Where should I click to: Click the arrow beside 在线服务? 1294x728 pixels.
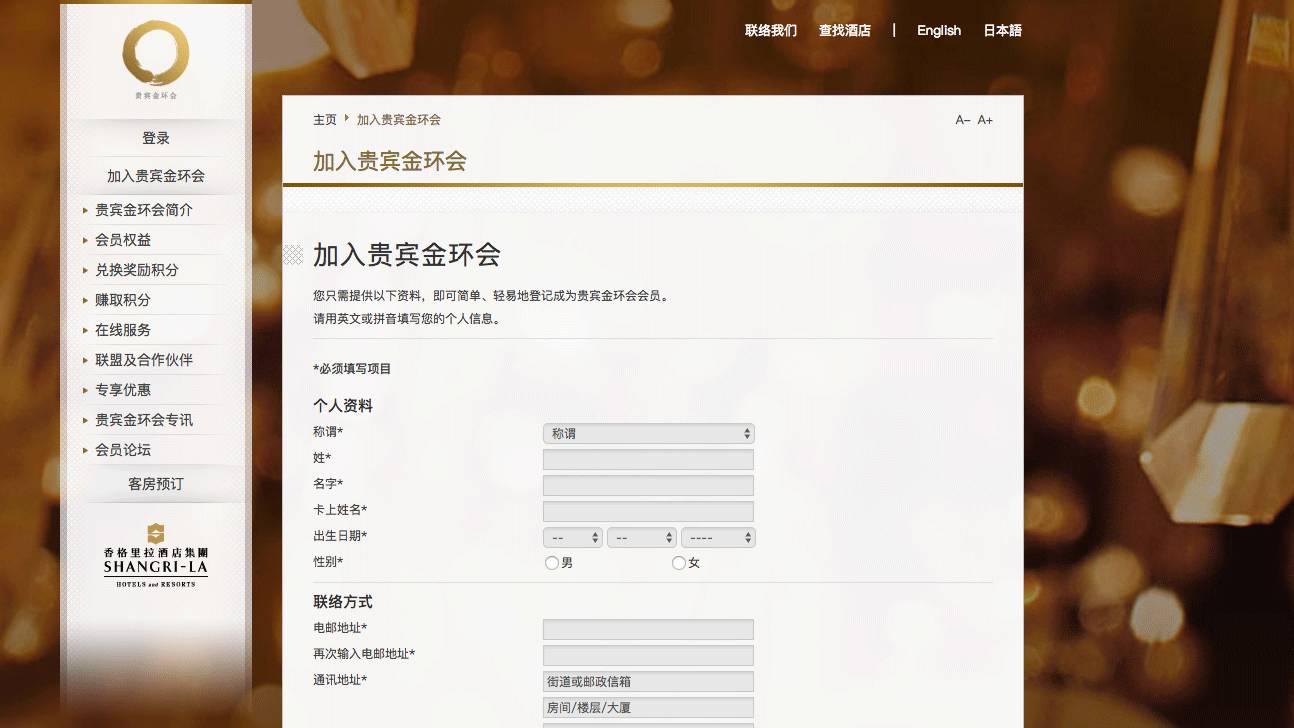coord(86,330)
